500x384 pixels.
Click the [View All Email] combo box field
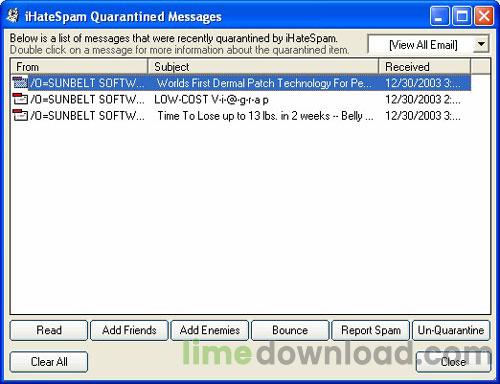click(428, 44)
